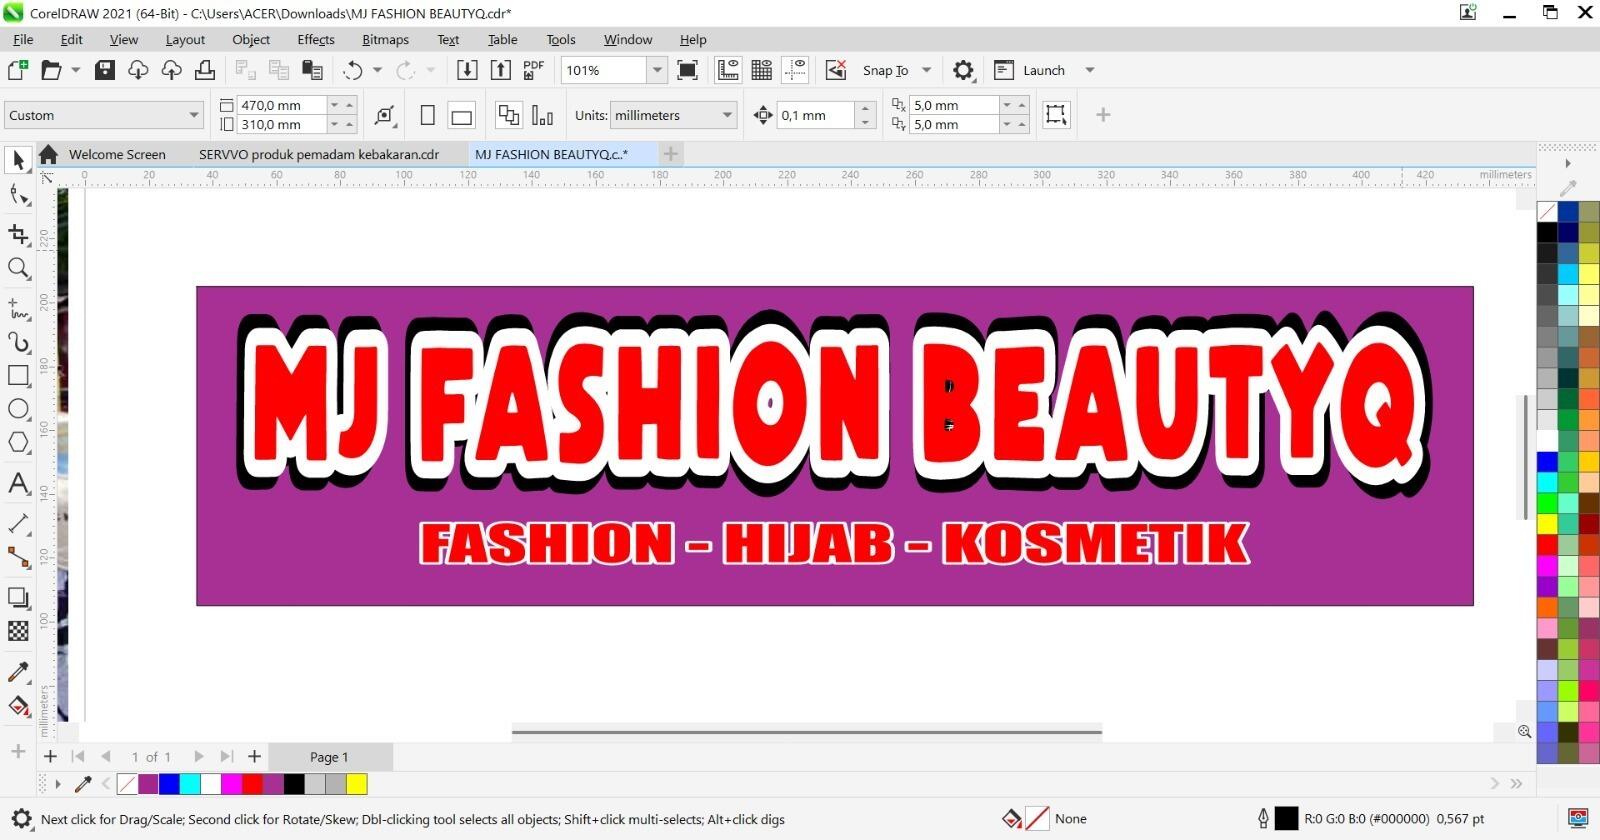Select the Crop tool
1600x840 pixels.
[18, 234]
